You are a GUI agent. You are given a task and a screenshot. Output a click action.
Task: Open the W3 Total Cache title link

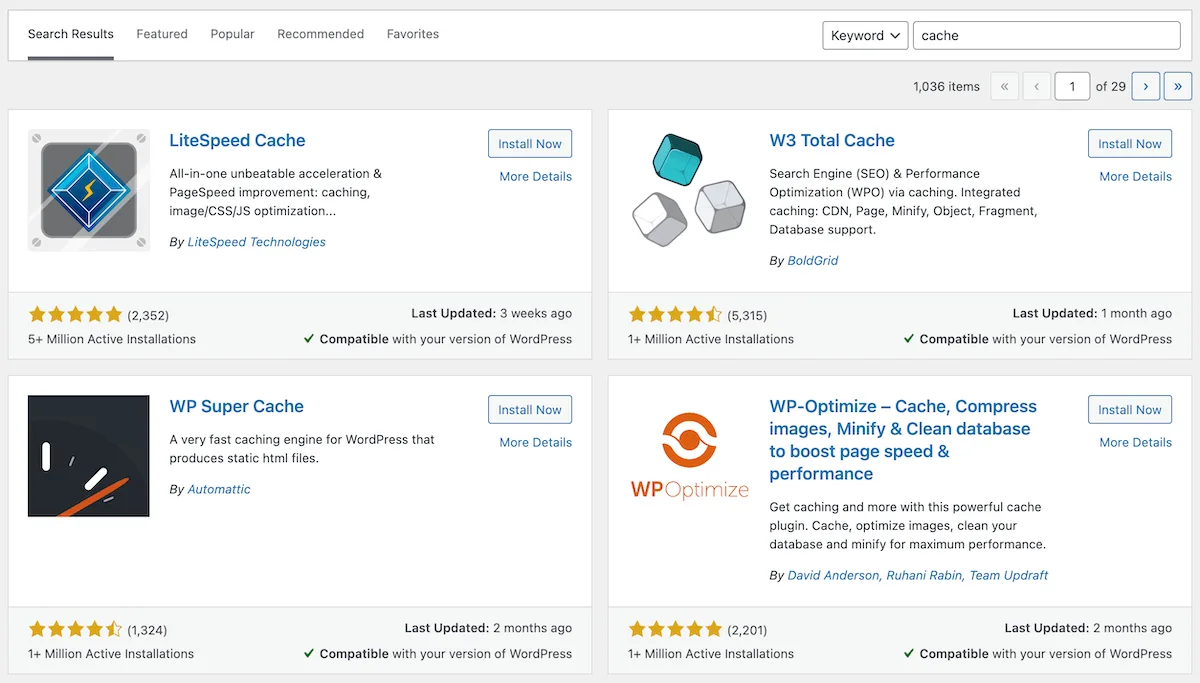point(832,141)
